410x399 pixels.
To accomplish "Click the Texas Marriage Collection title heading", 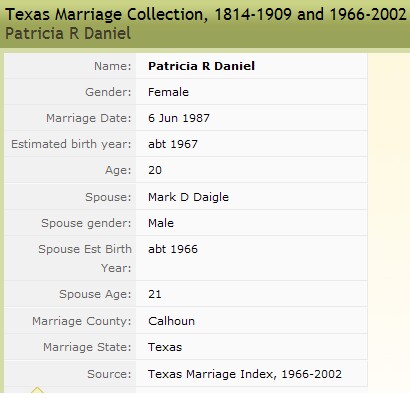I will pyautogui.click(x=206, y=15).
